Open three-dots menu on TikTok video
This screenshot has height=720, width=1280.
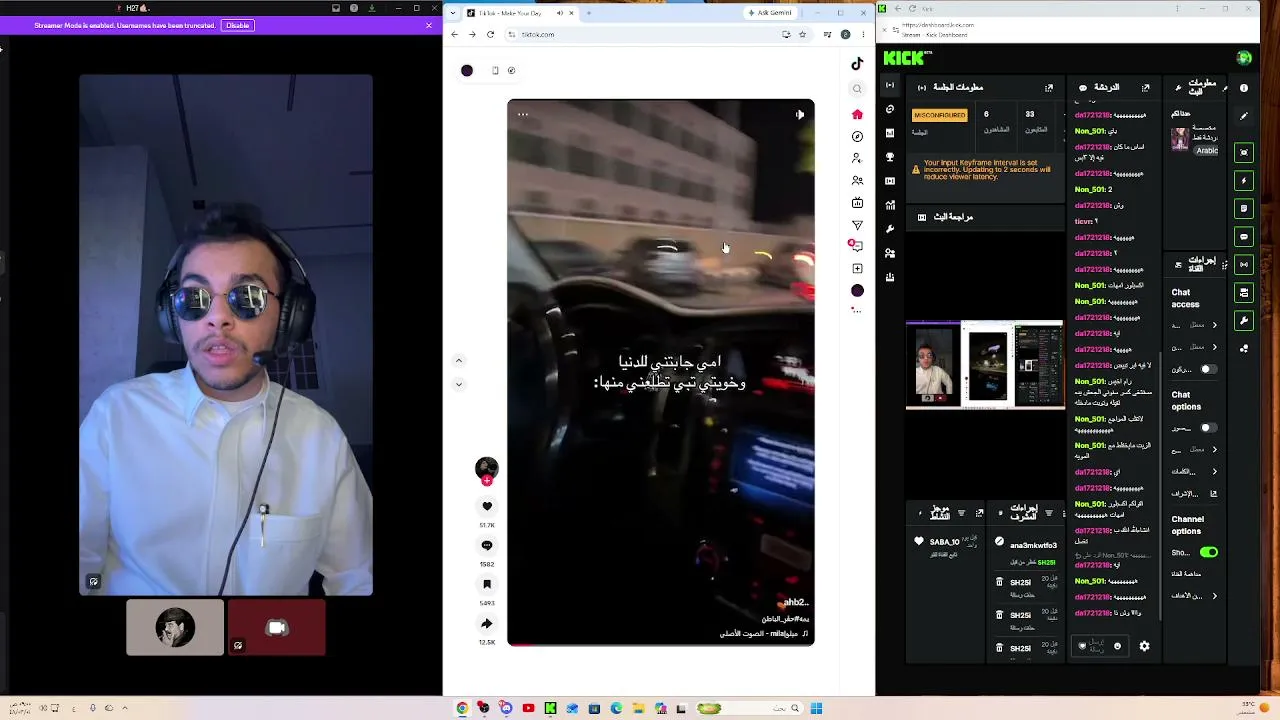click(522, 115)
